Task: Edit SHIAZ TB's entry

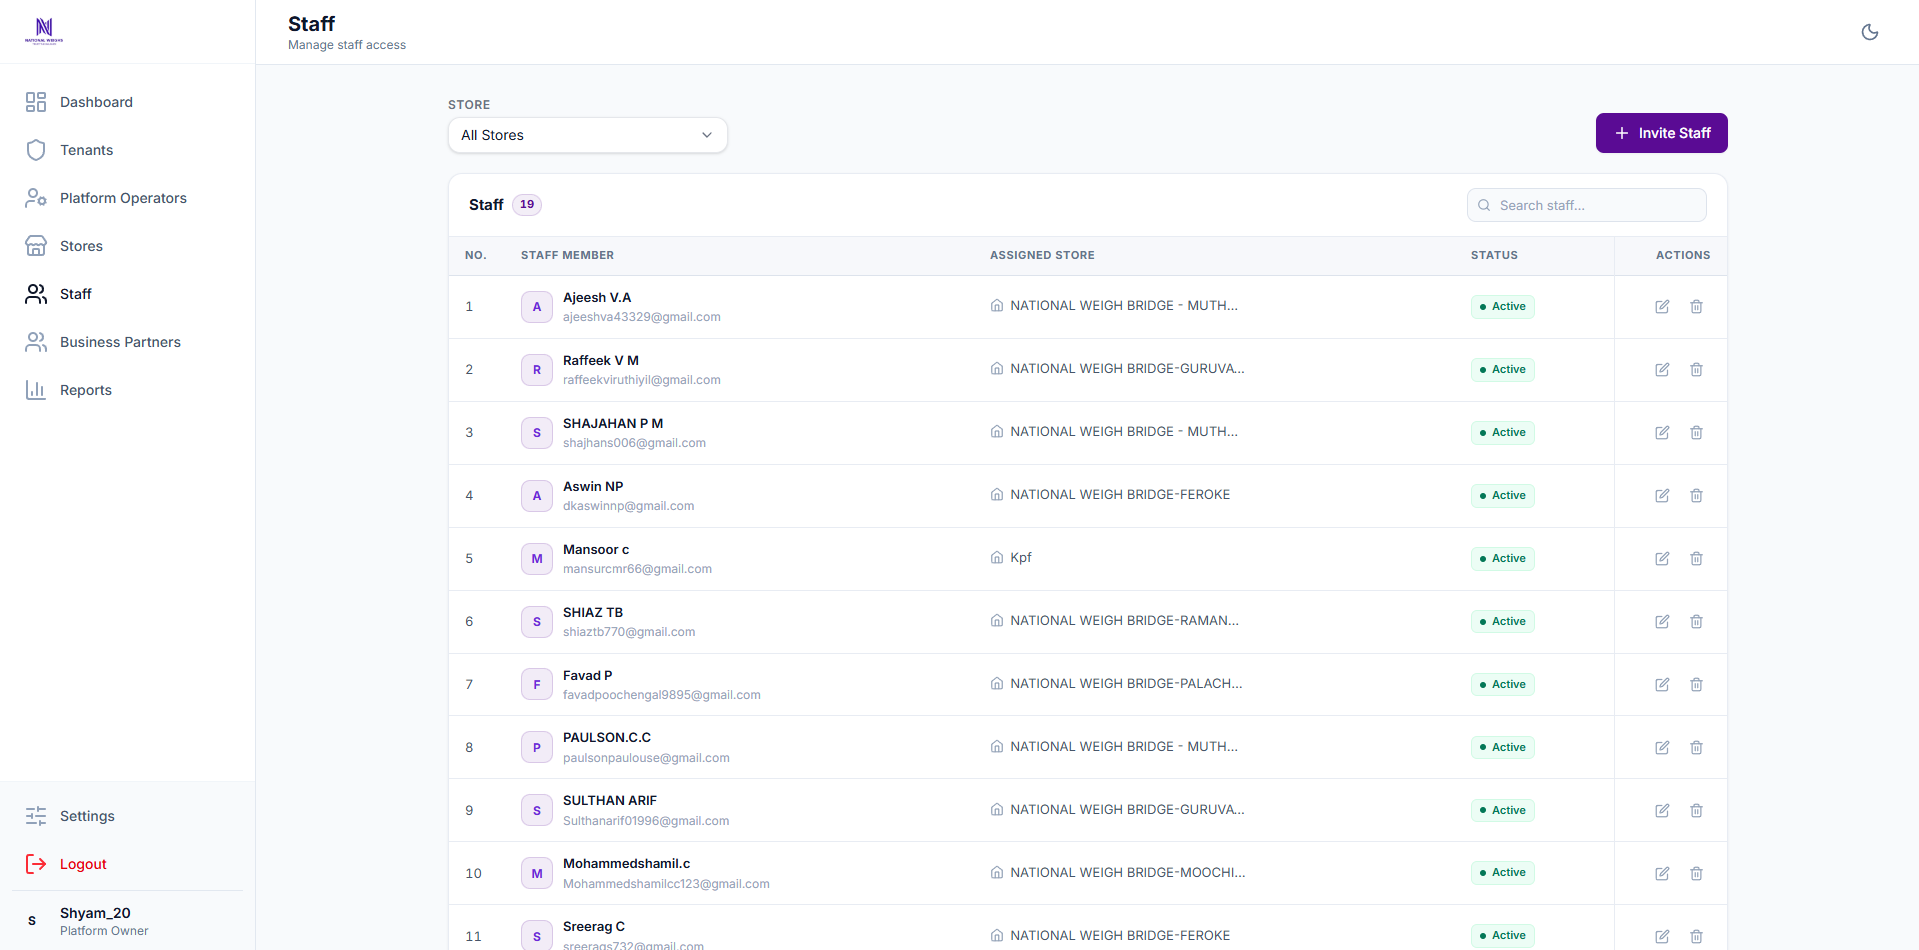Action: [x=1661, y=622]
